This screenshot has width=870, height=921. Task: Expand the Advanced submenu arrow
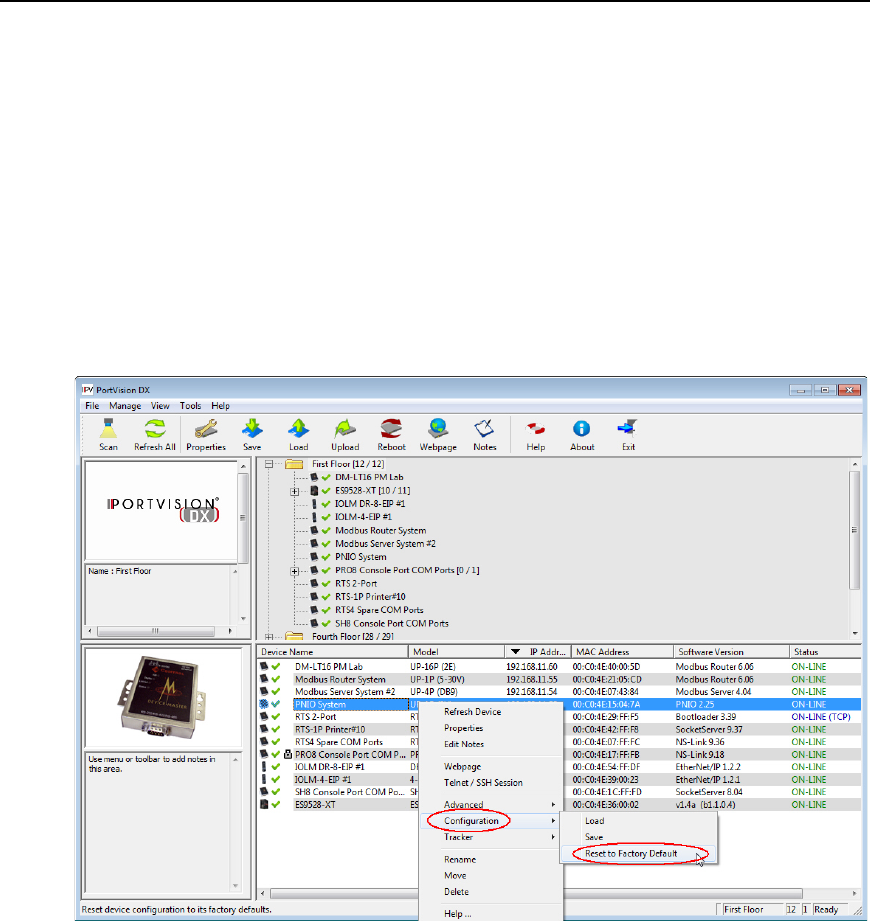click(x=553, y=805)
